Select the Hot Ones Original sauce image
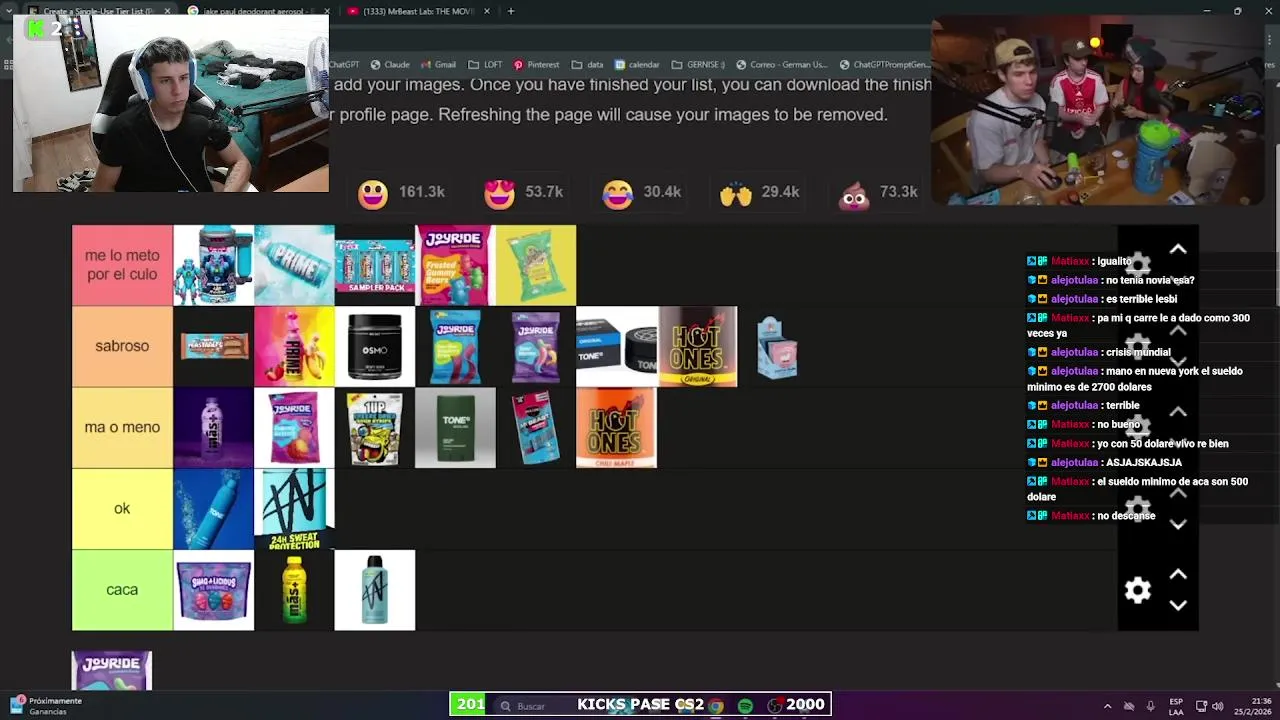The height and width of the screenshot is (720, 1280). click(697, 346)
